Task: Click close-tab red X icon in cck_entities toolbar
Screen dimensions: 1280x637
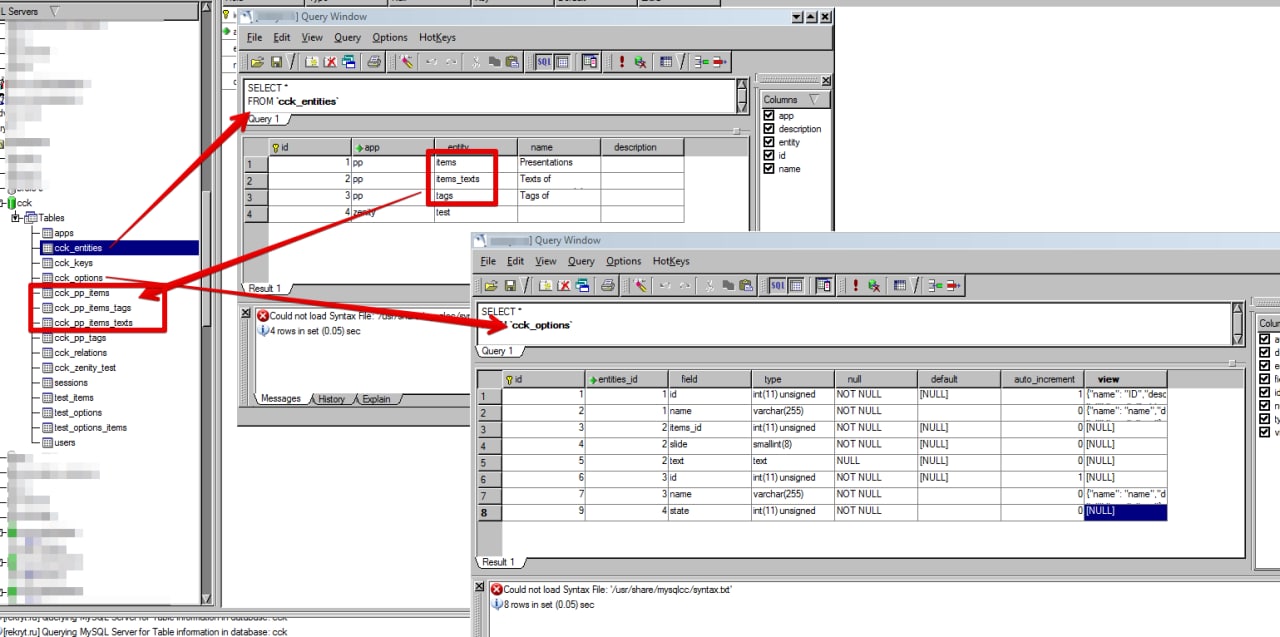Action: click(329, 62)
